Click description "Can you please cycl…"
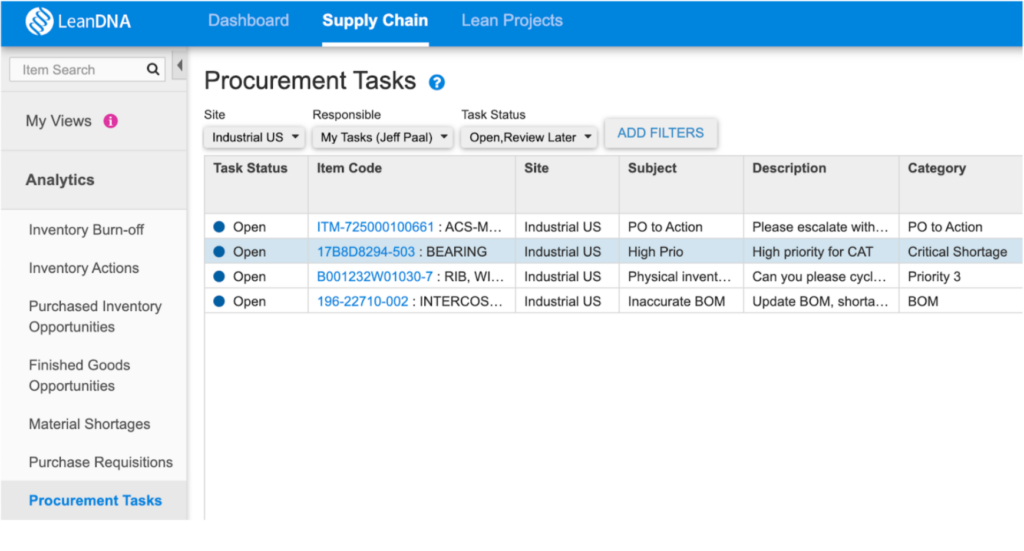 [819, 276]
